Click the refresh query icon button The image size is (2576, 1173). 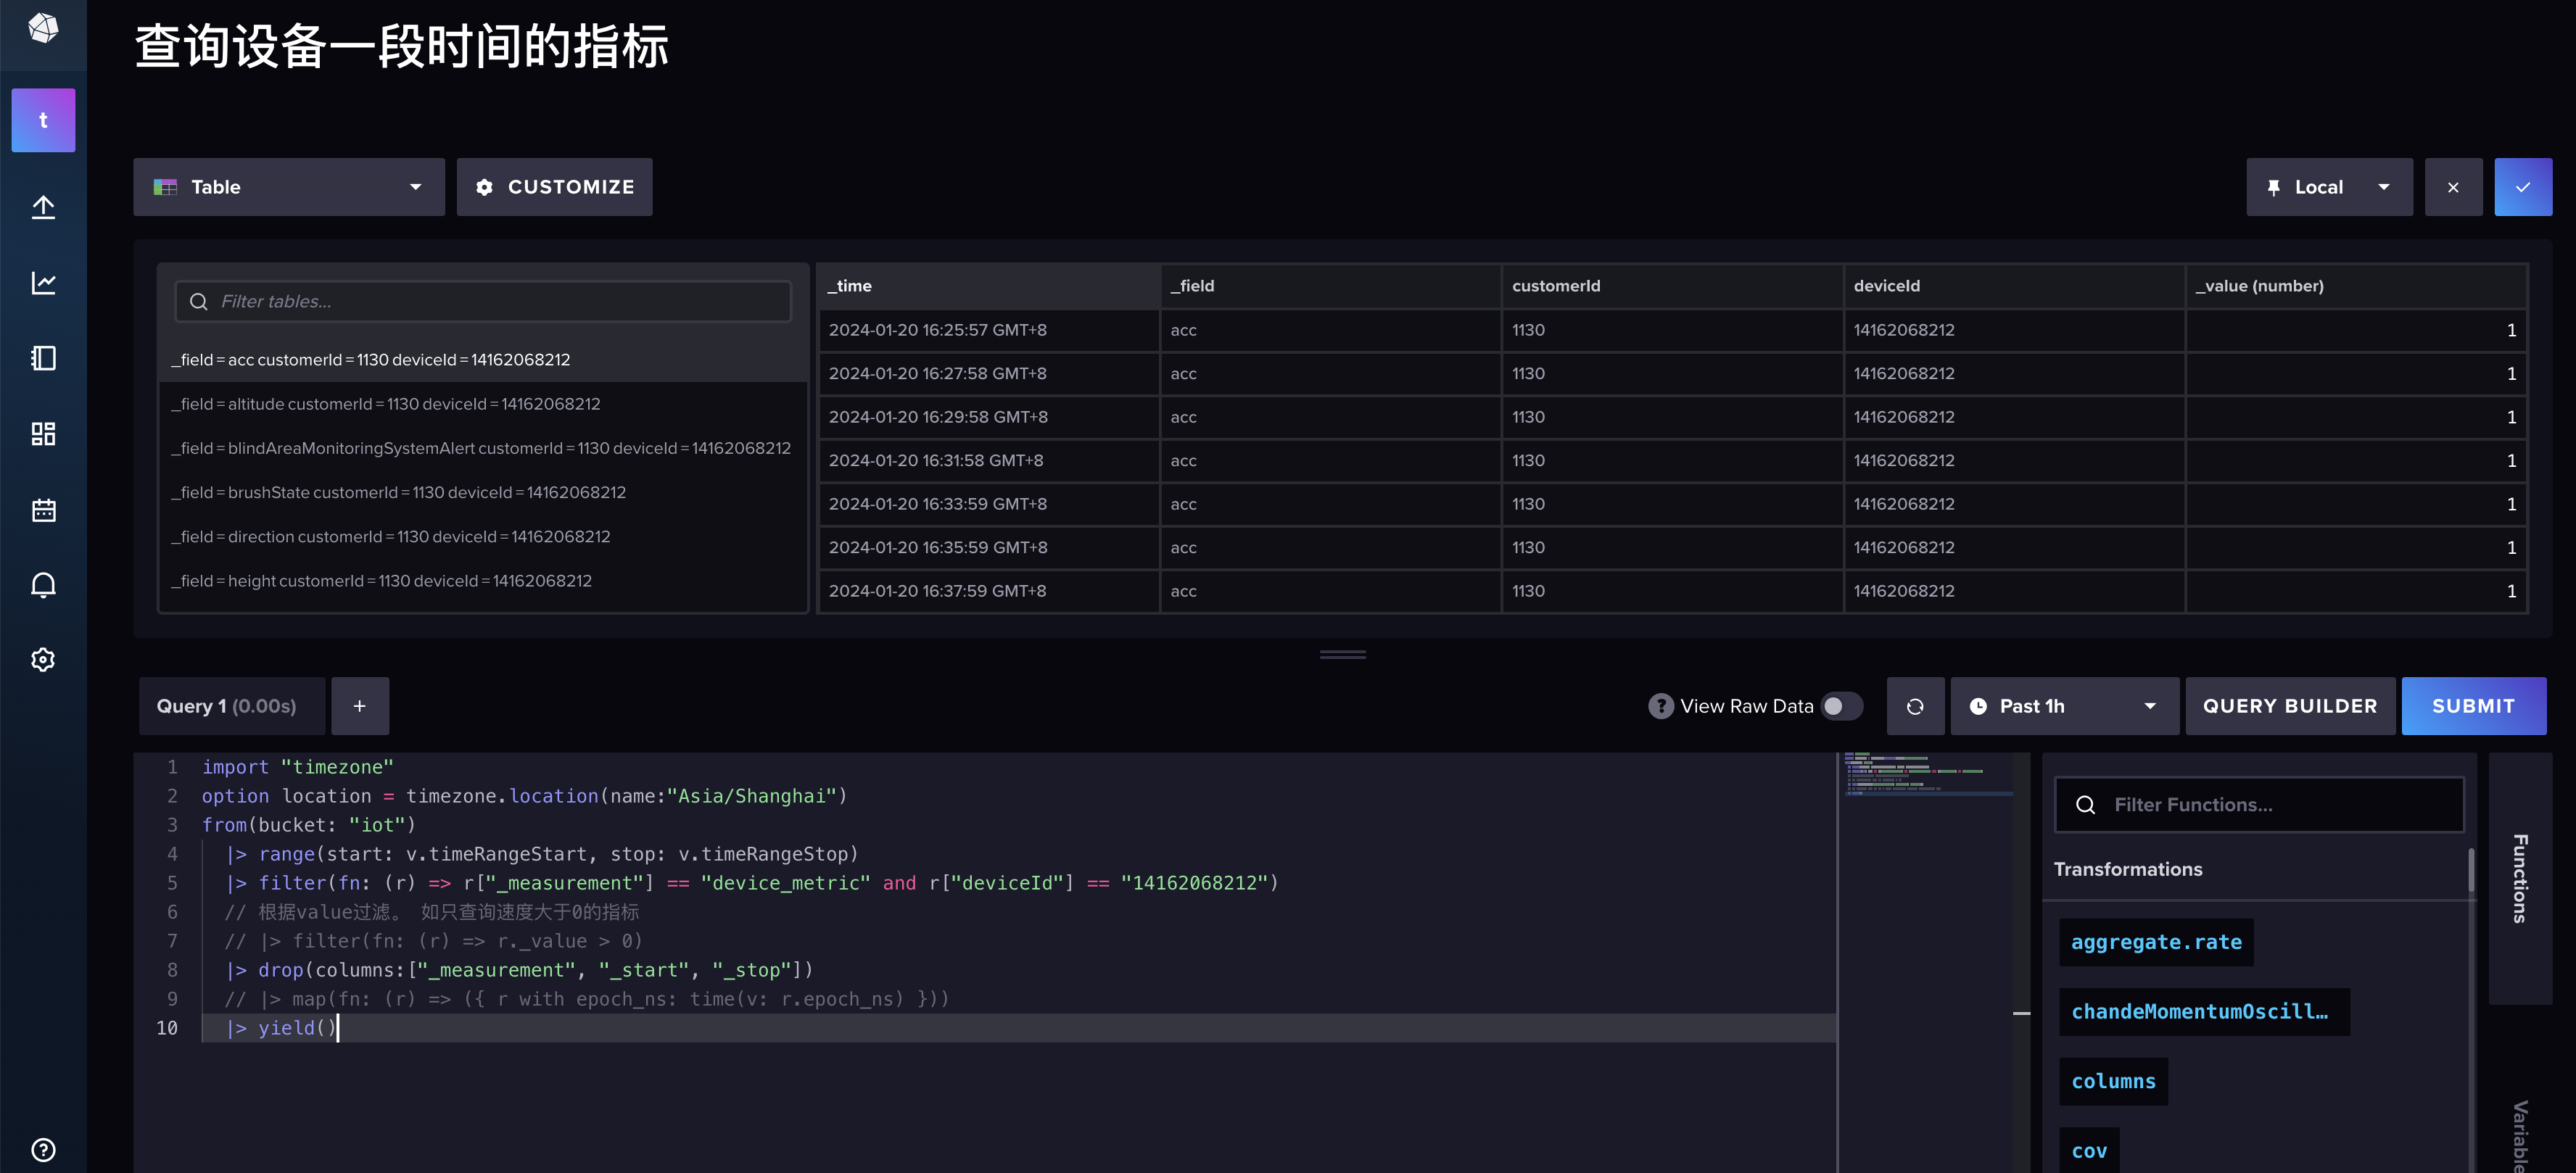[x=1914, y=706]
